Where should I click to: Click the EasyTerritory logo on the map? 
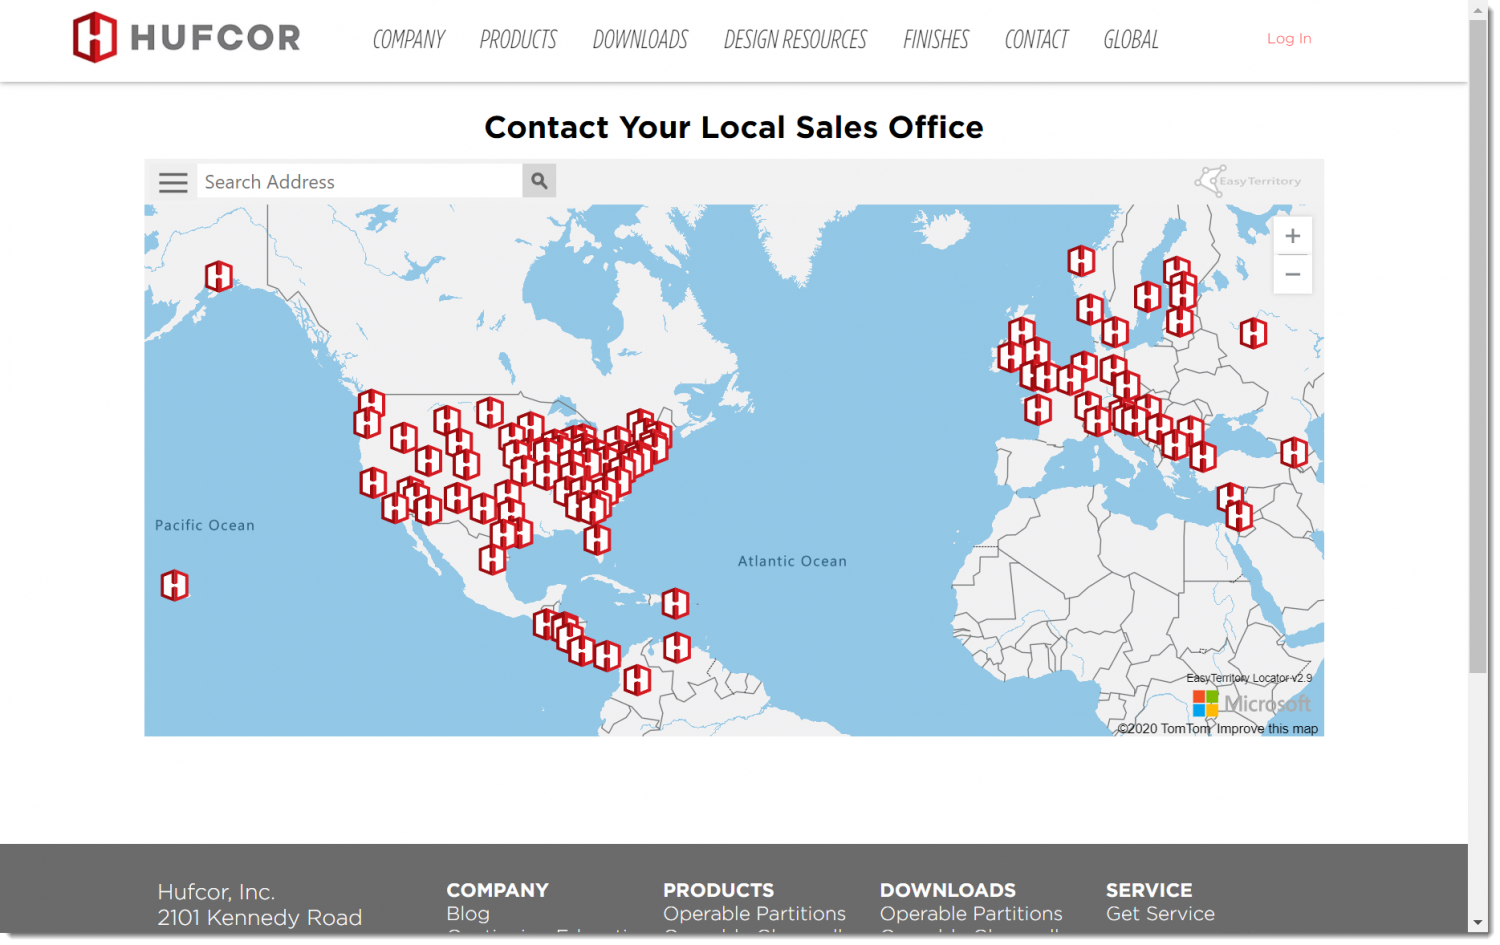pos(1248,179)
